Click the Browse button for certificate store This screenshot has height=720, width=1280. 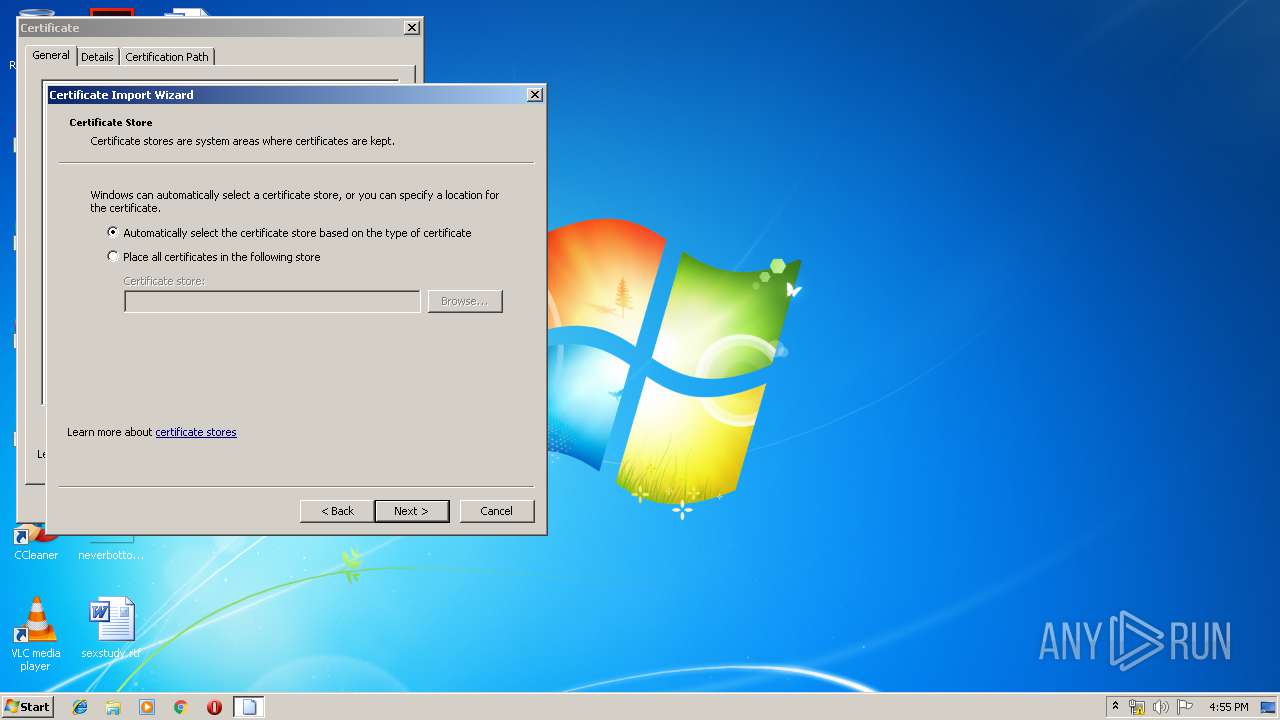click(x=465, y=301)
